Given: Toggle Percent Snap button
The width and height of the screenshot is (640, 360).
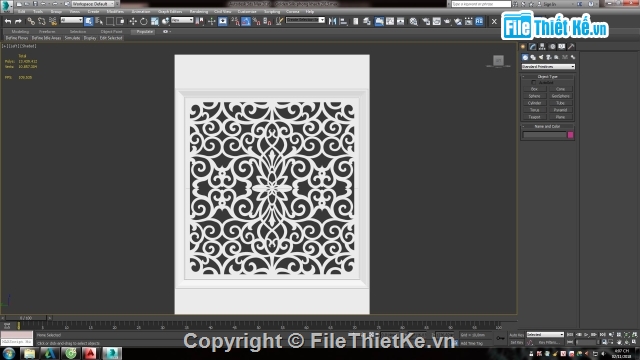Looking at the screenshot, I should click(256, 21).
